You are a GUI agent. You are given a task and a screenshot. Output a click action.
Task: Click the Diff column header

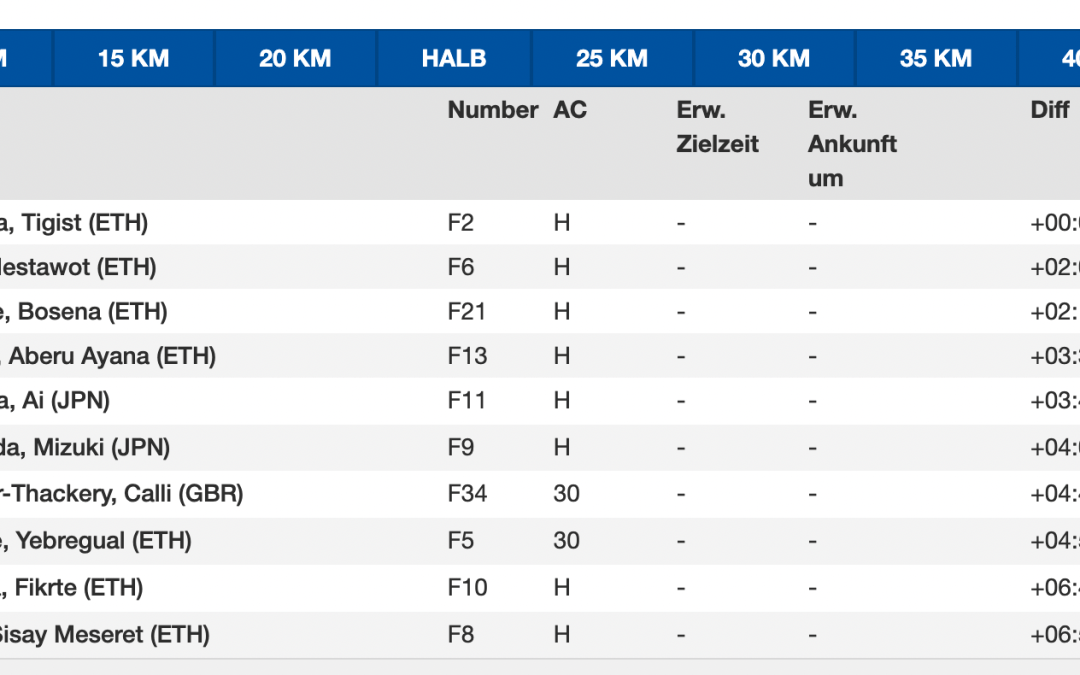pos(1050,110)
